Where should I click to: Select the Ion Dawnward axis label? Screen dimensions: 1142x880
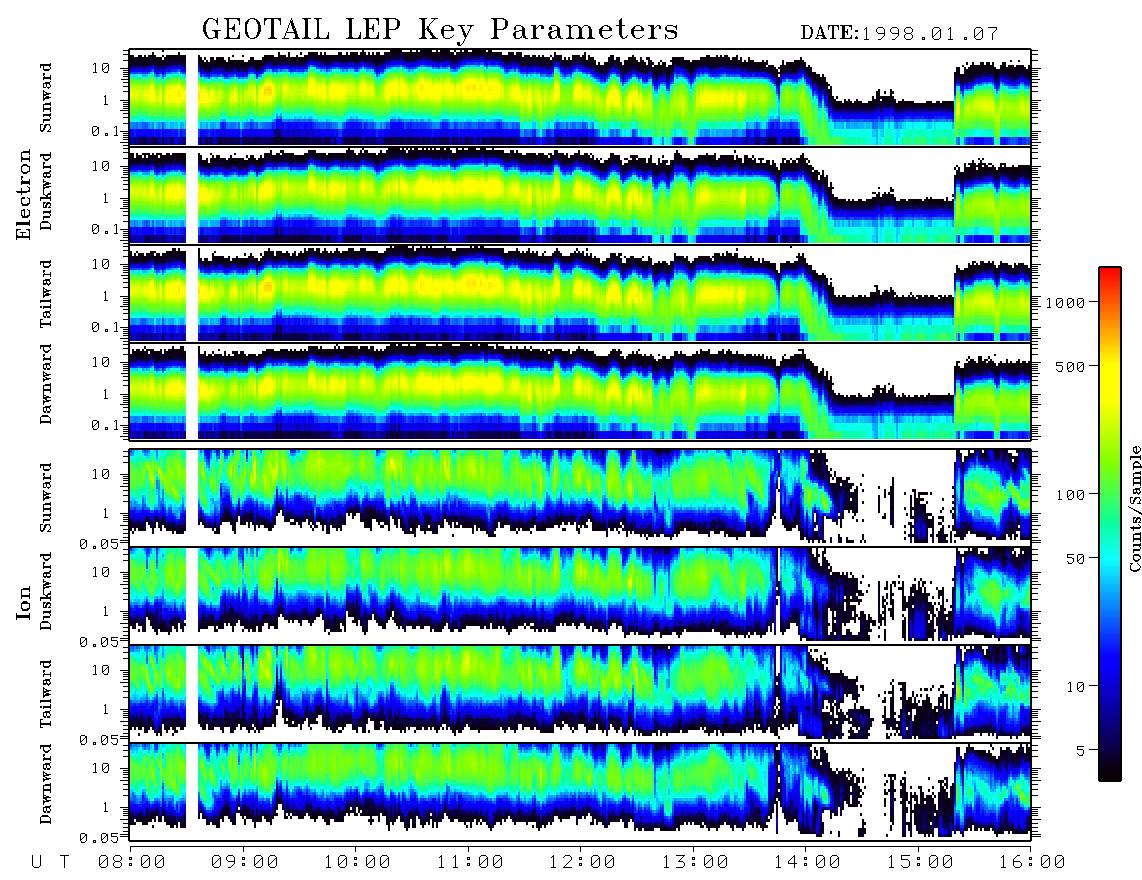click(x=46, y=784)
